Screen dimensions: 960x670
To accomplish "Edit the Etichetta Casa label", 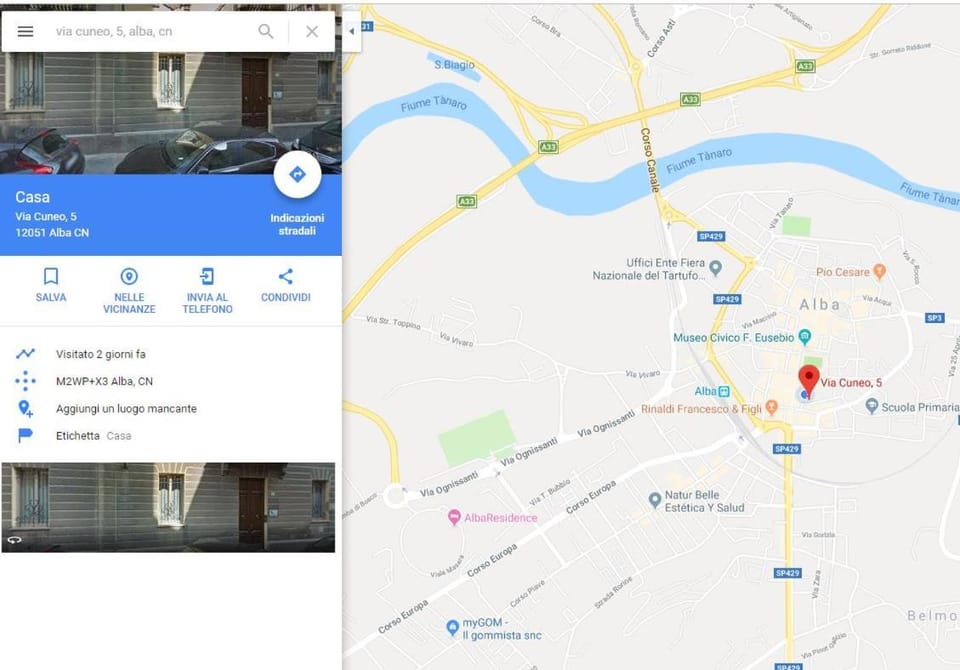I will pos(93,435).
